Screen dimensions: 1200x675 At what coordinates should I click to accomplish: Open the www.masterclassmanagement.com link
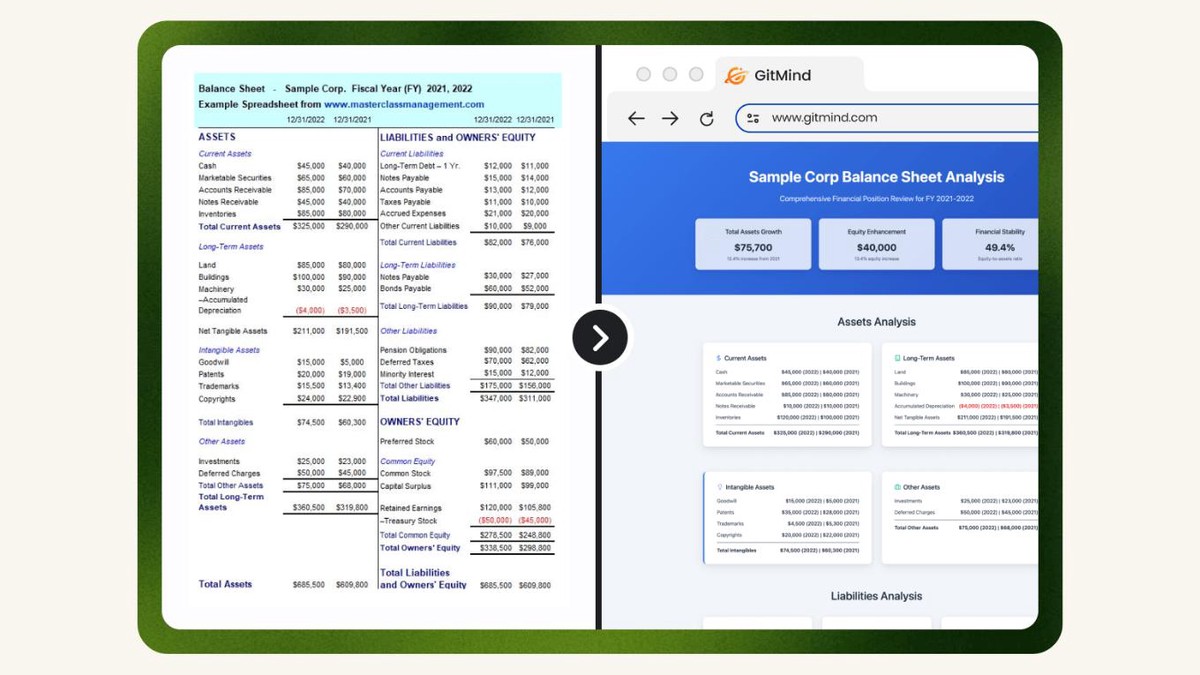(x=403, y=104)
